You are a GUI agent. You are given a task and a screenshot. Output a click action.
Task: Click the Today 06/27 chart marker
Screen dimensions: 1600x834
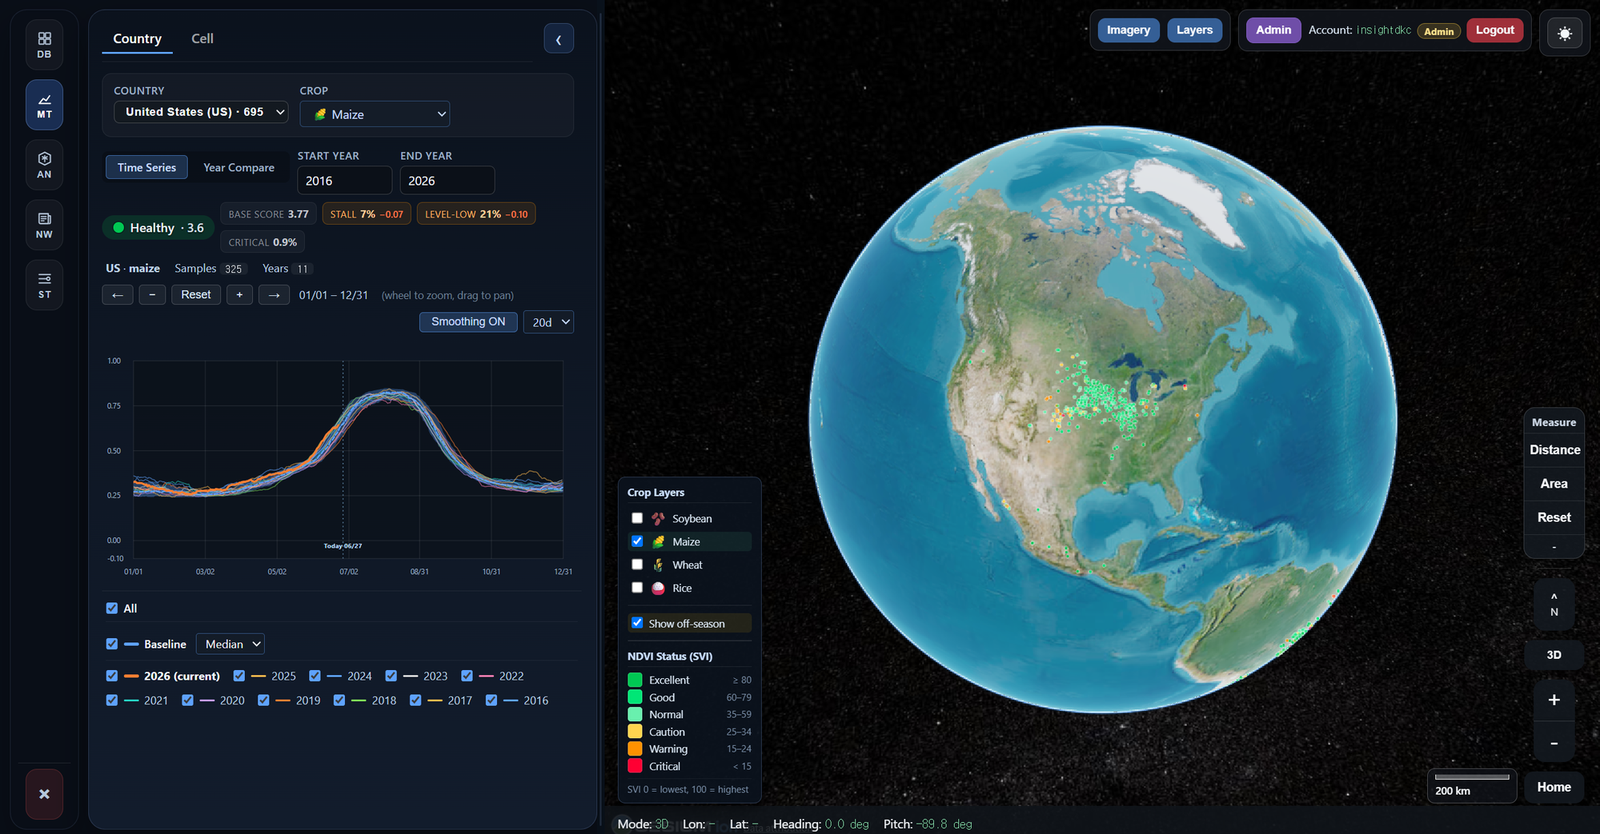(x=343, y=546)
